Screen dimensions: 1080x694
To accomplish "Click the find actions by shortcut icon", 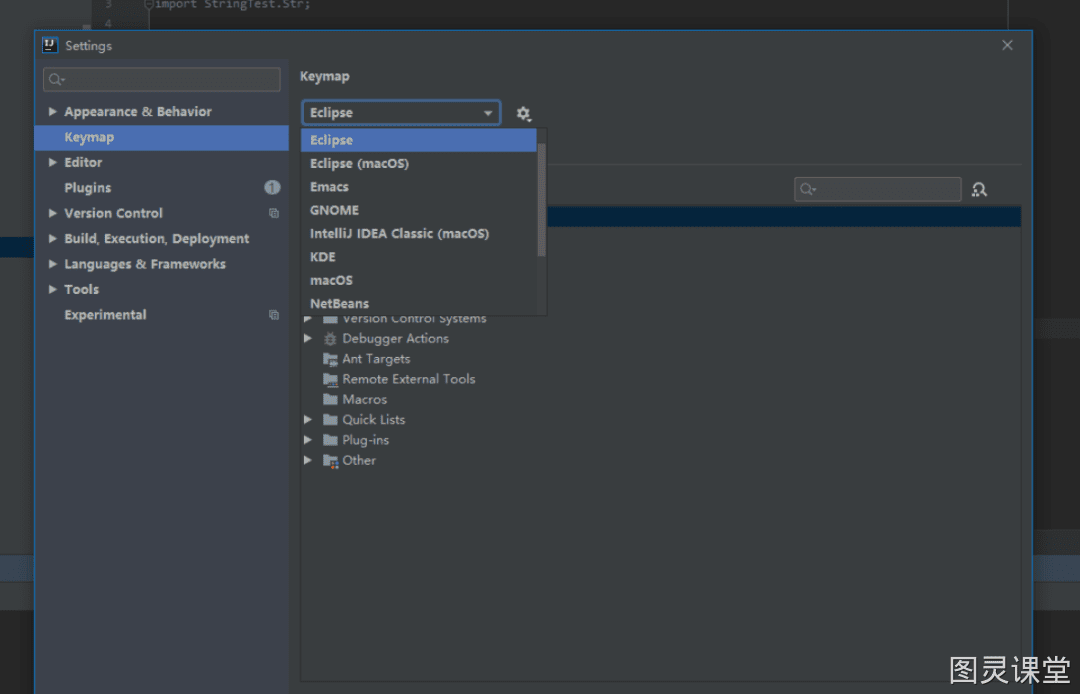I will click(979, 189).
